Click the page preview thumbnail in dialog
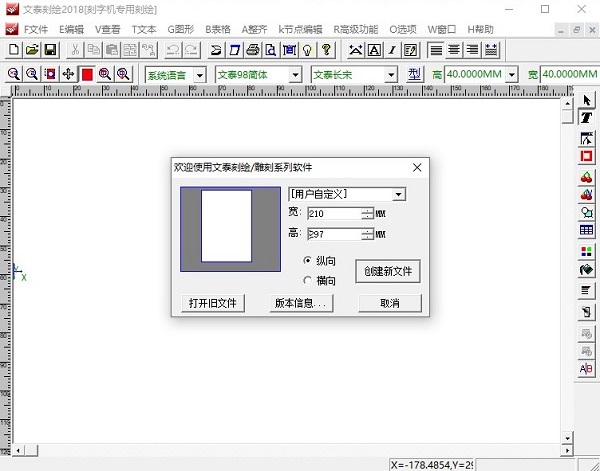 (x=230, y=229)
